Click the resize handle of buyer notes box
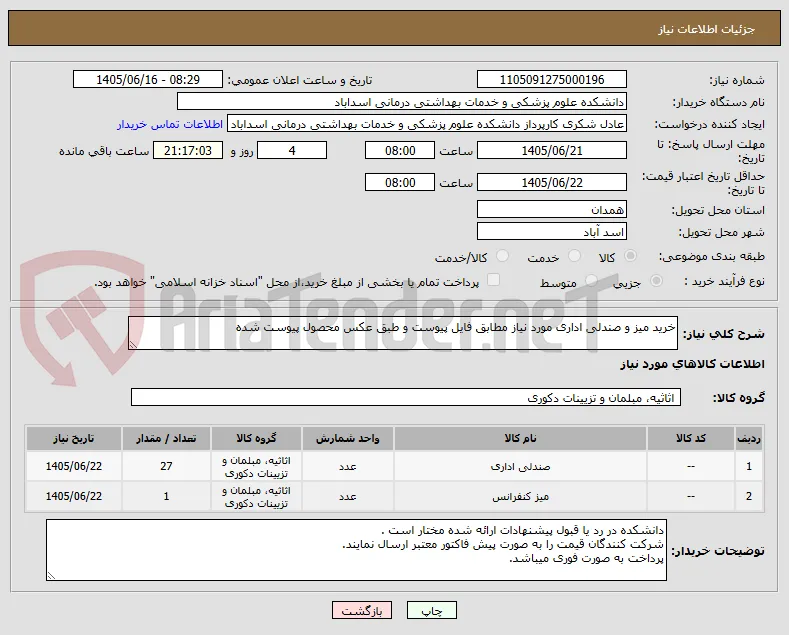Image resolution: width=789 pixels, height=635 pixels. [x=51, y=576]
